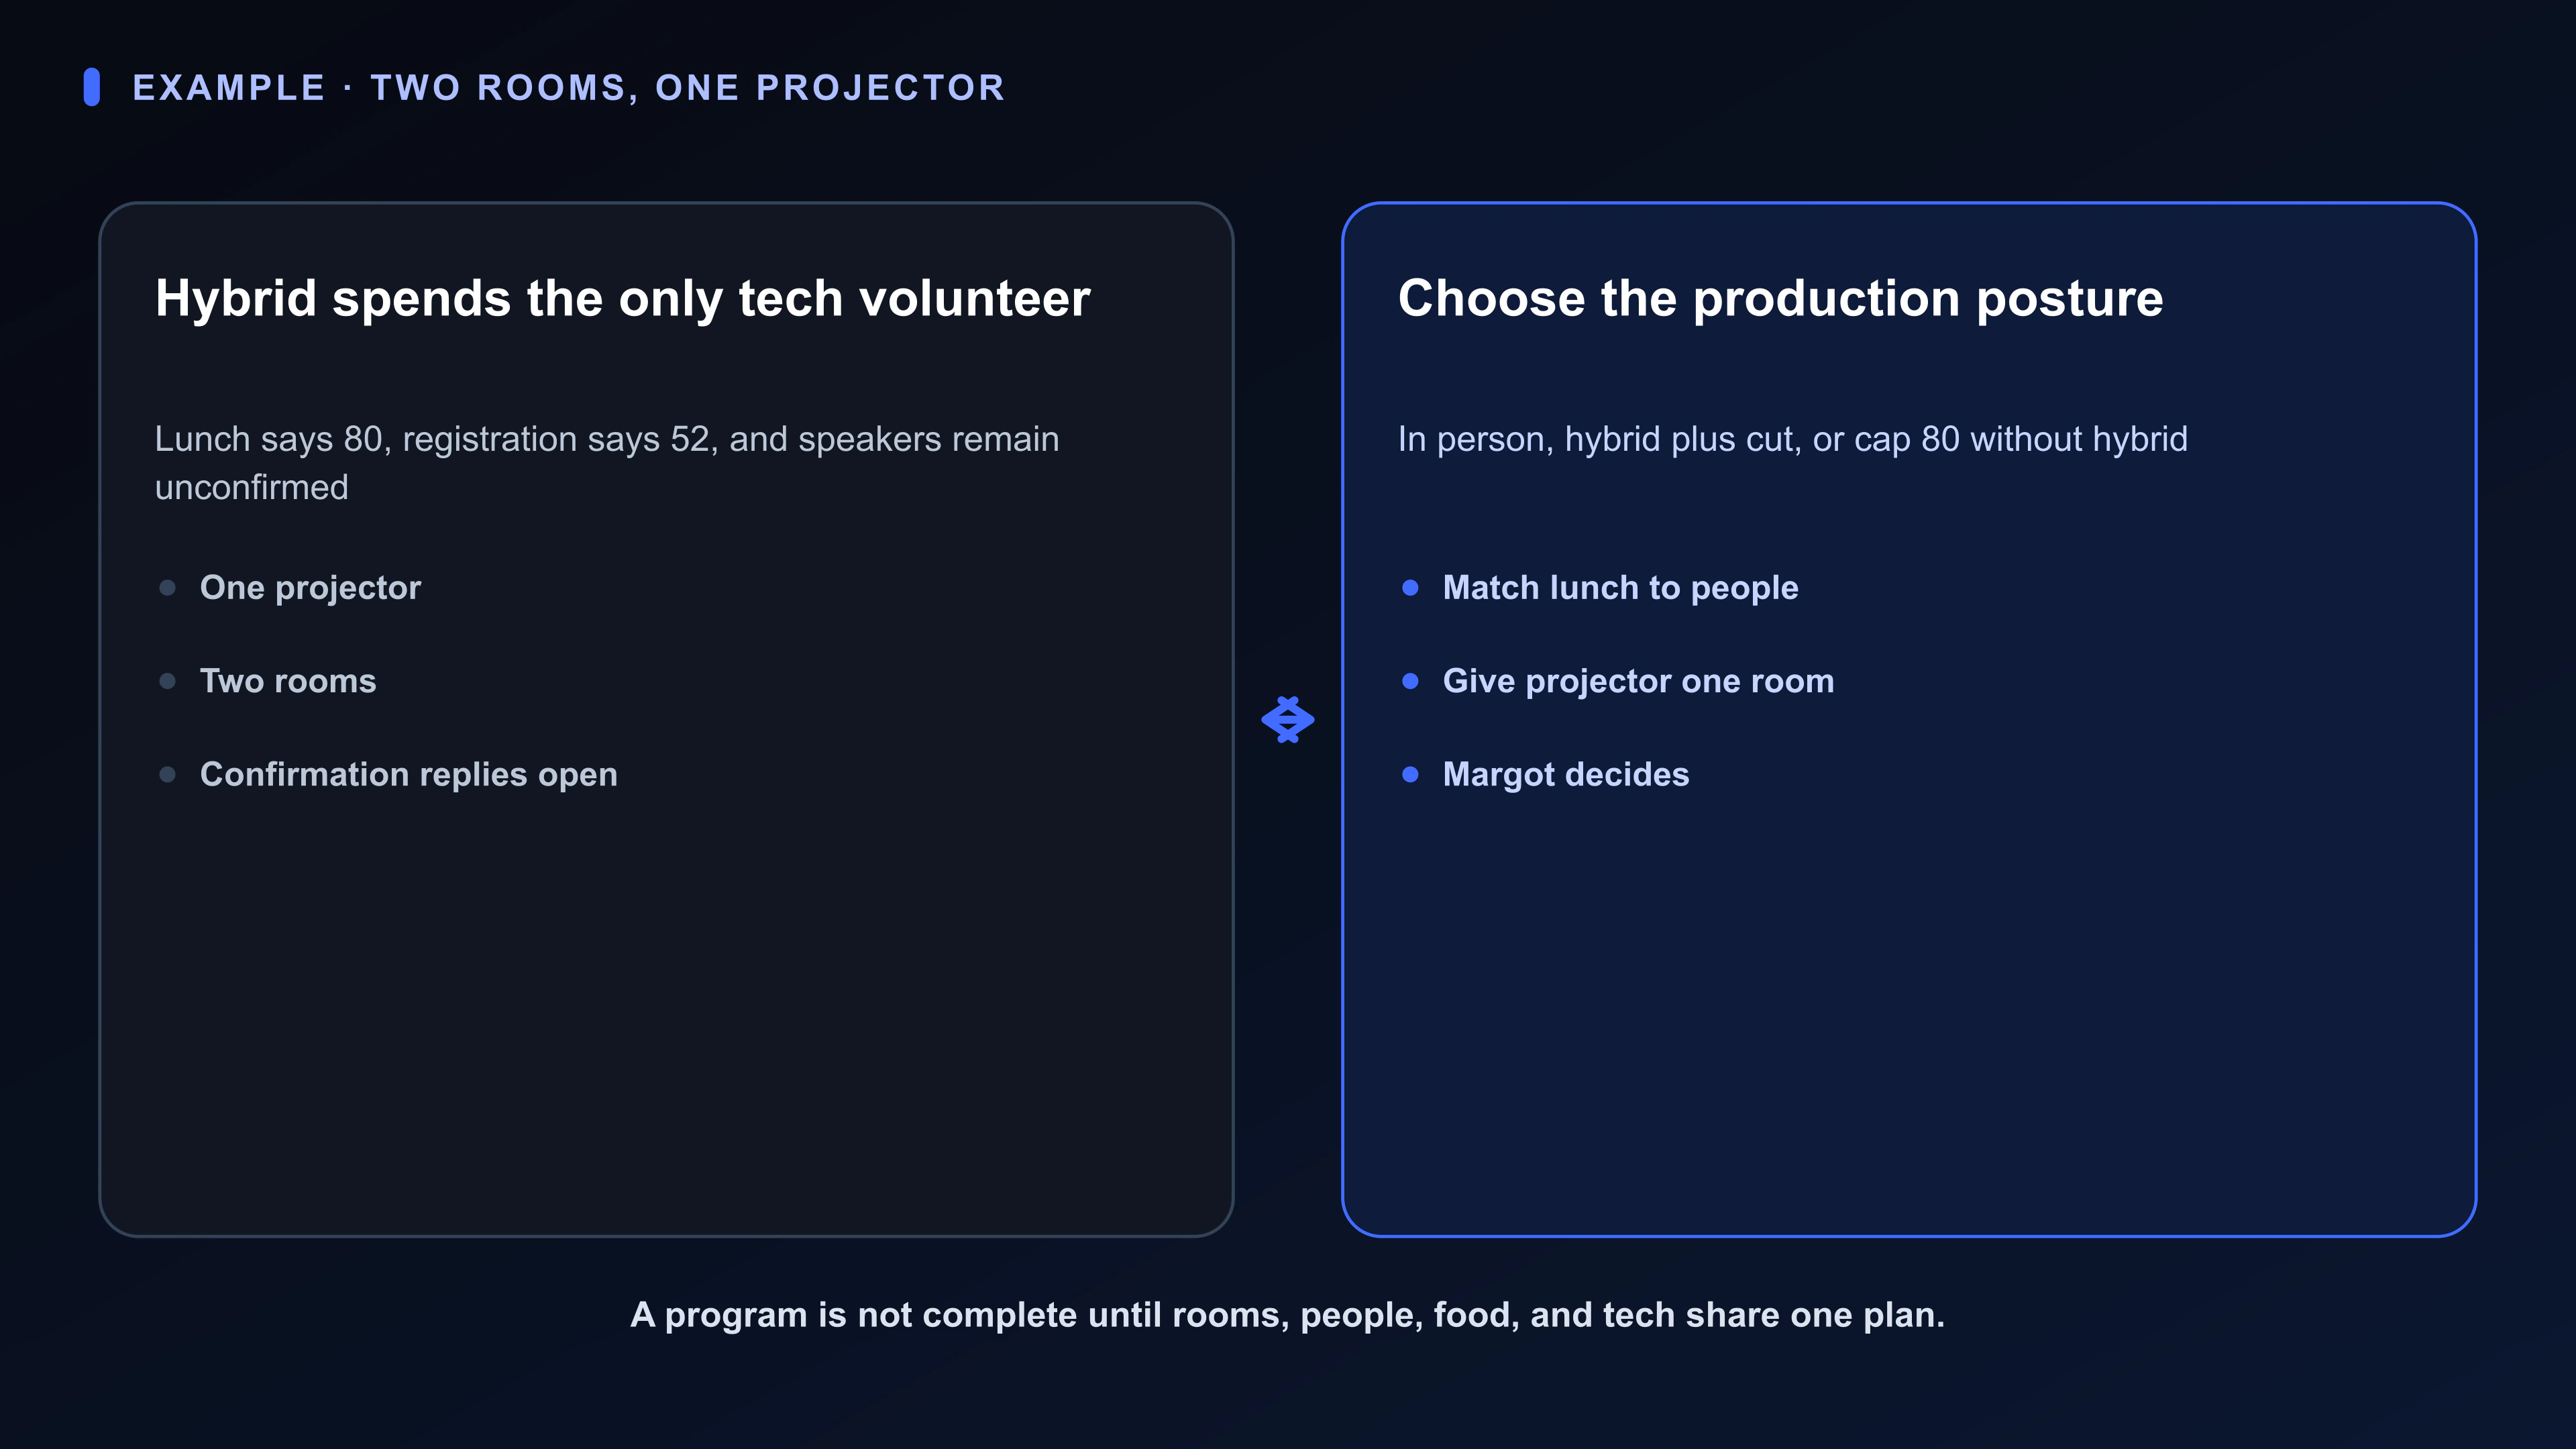This screenshot has height=1449, width=2576.
Task: Click the blue bullet beside Match lunch to people
Action: point(1410,587)
